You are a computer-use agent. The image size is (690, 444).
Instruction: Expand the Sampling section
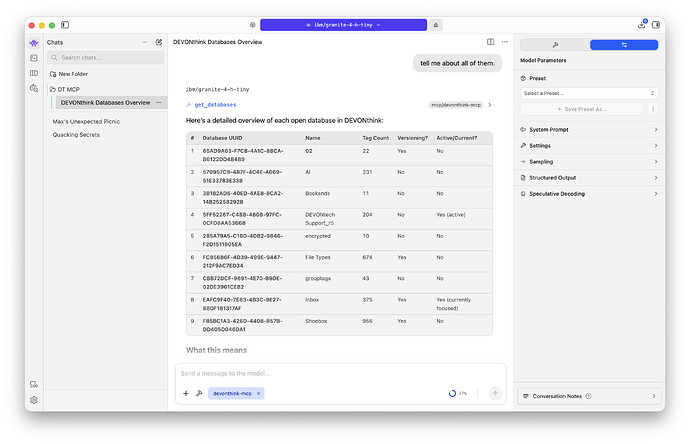[589, 162]
